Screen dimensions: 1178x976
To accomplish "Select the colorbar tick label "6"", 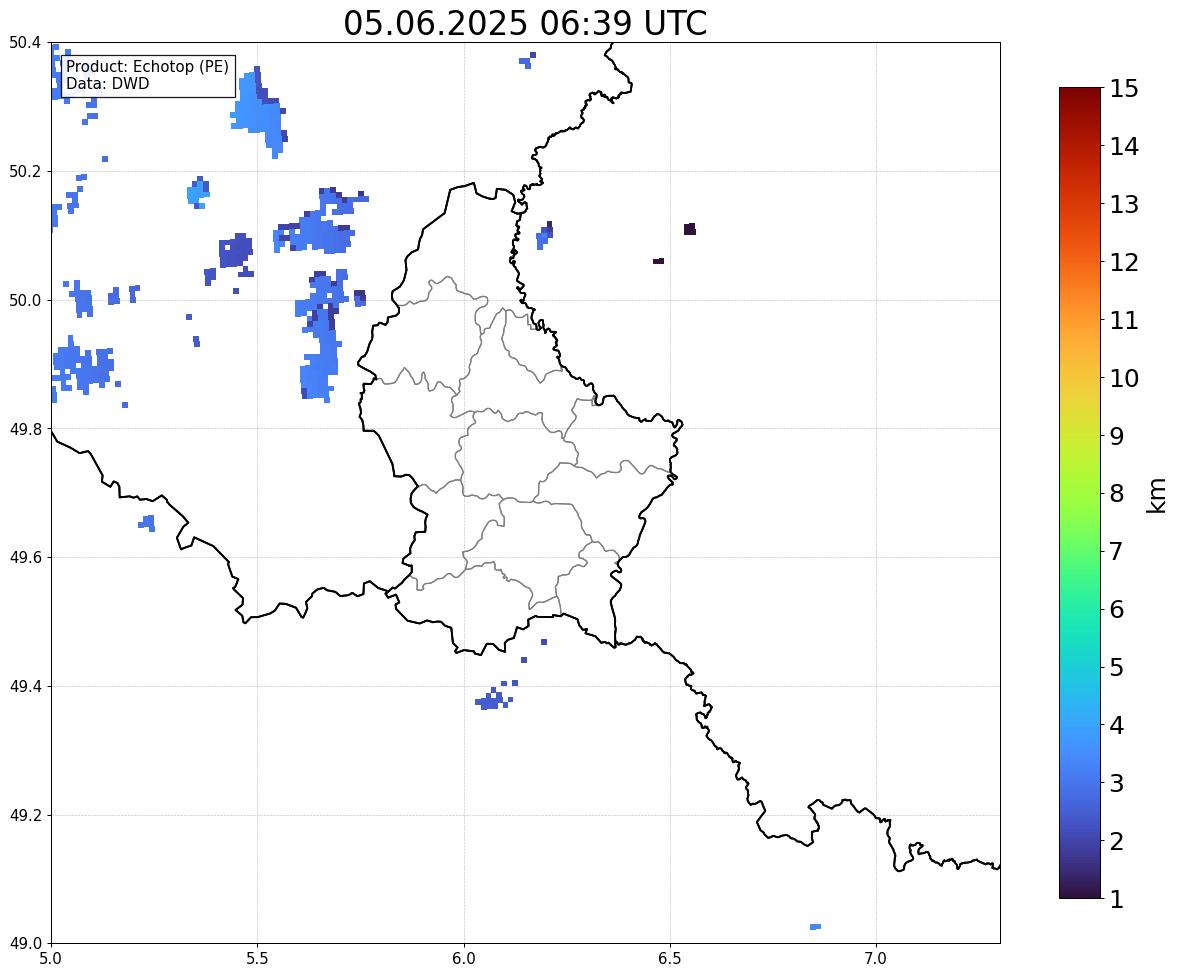I will click(1117, 609).
